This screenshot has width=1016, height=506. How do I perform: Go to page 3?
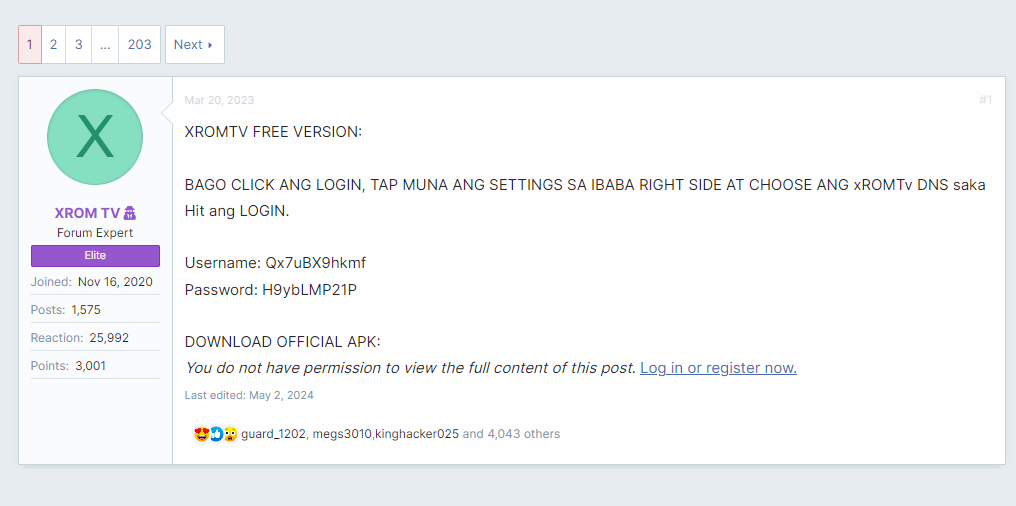pos(79,45)
